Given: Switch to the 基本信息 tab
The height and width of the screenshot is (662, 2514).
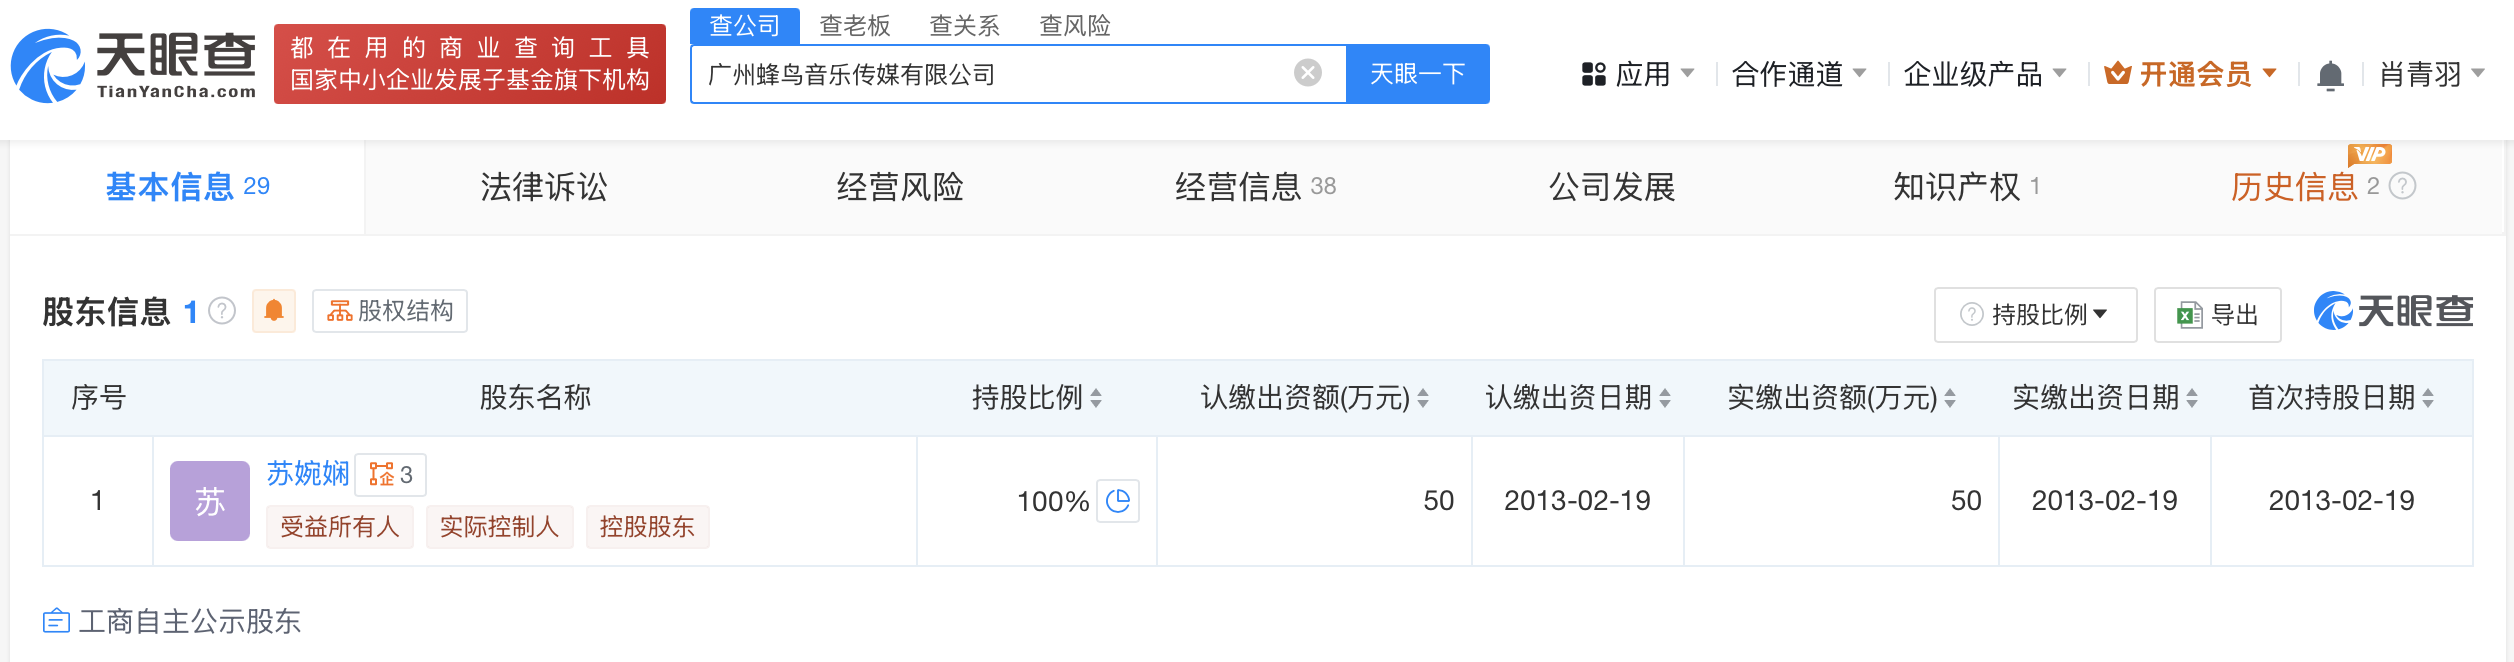Looking at the screenshot, I should point(188,187).
